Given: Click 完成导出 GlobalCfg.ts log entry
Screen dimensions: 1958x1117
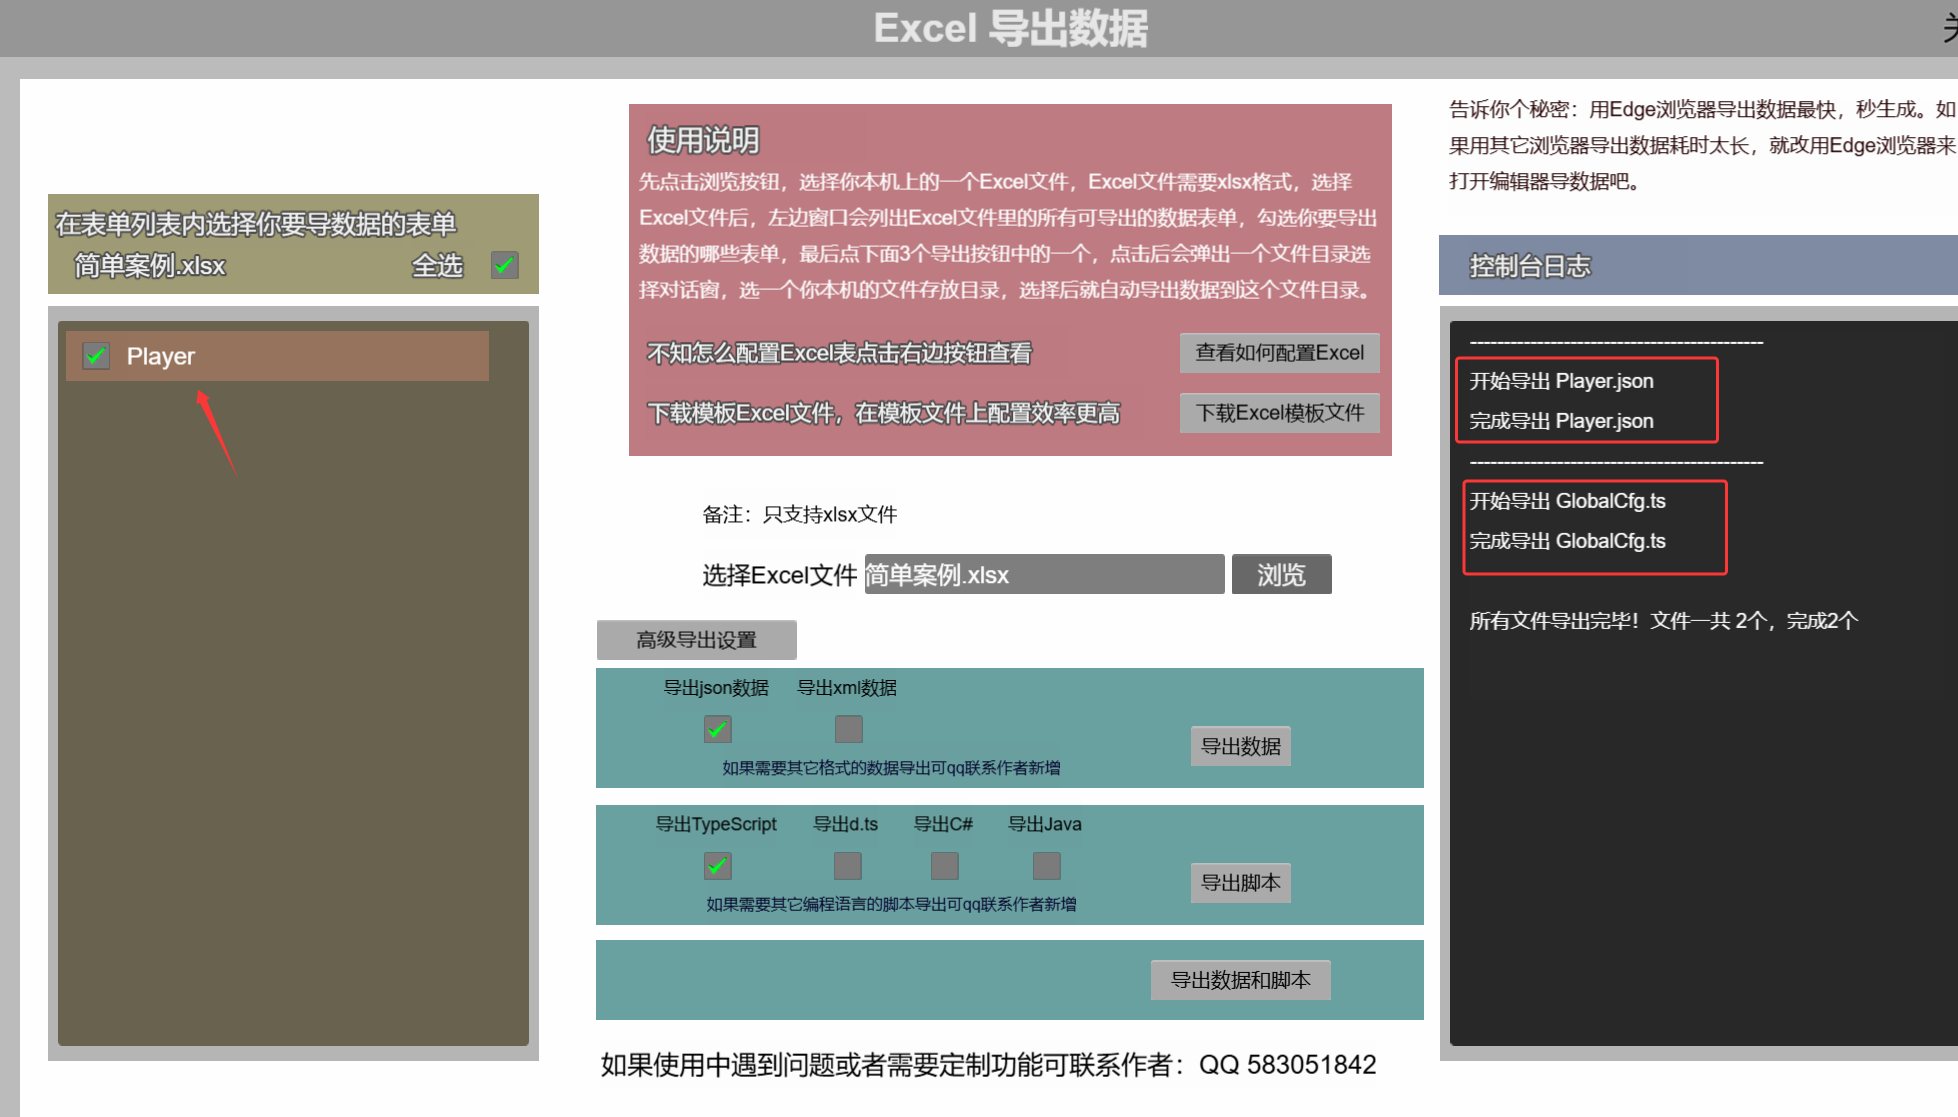Looking at the screenshot, I should [x=1567, y=541].
